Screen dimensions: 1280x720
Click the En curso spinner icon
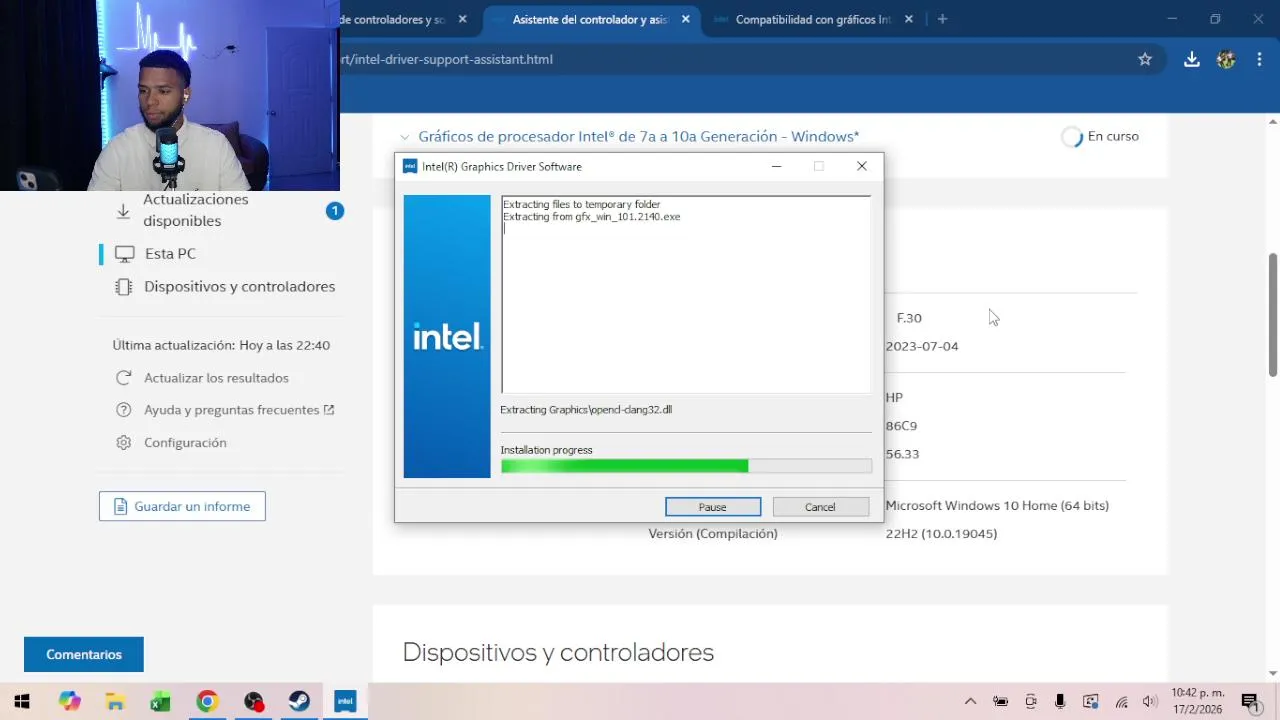tap(1072, 137)
